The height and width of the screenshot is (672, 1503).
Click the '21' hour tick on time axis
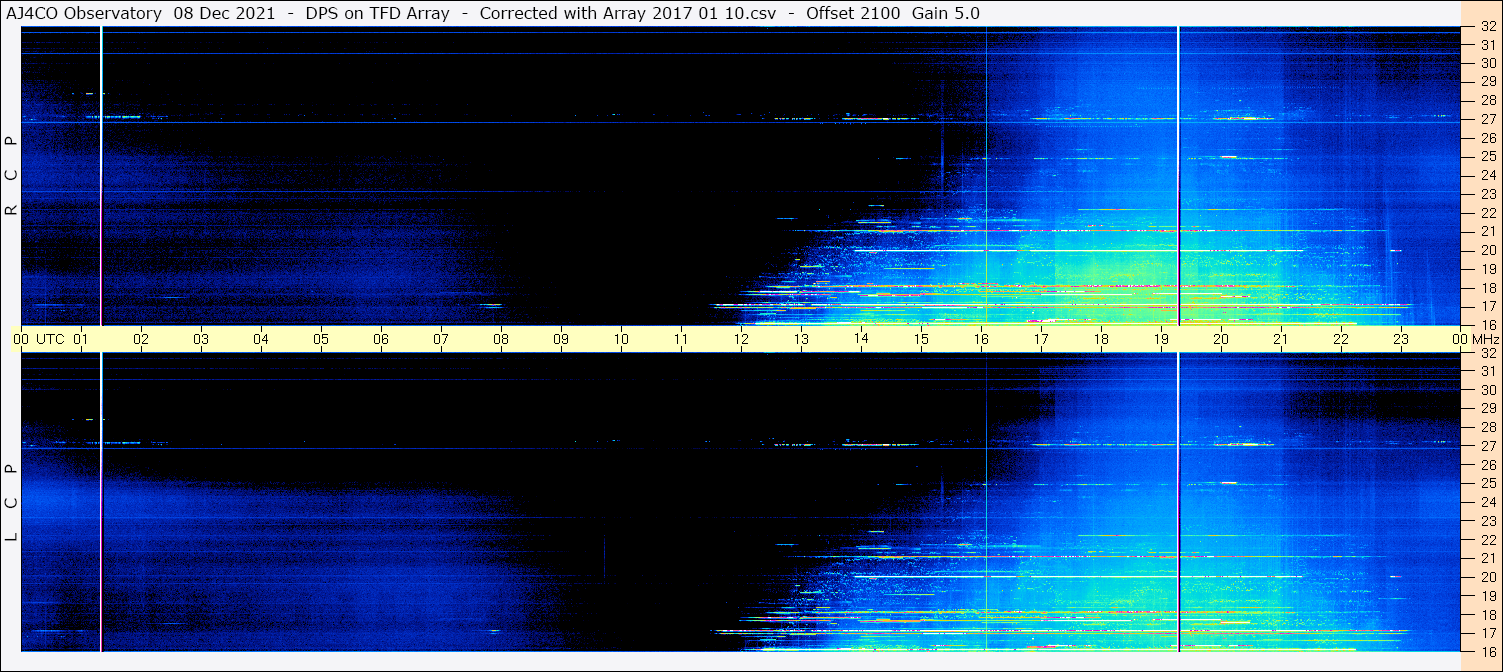1281,339
